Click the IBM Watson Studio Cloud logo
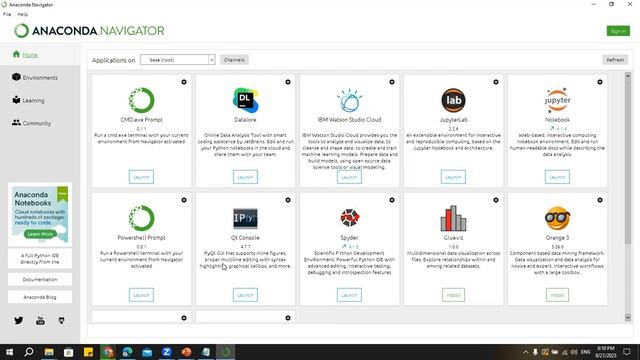 349,100
